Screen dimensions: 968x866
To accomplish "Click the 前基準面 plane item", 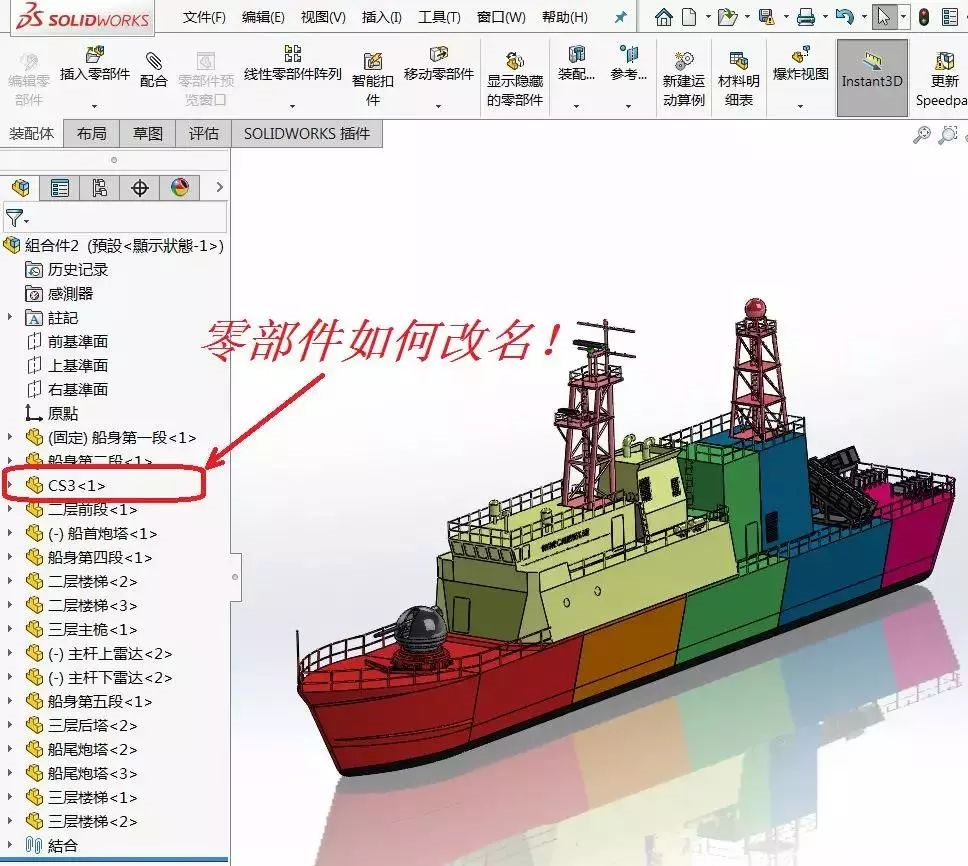I will pyautogui.click(x=77, y=341).
